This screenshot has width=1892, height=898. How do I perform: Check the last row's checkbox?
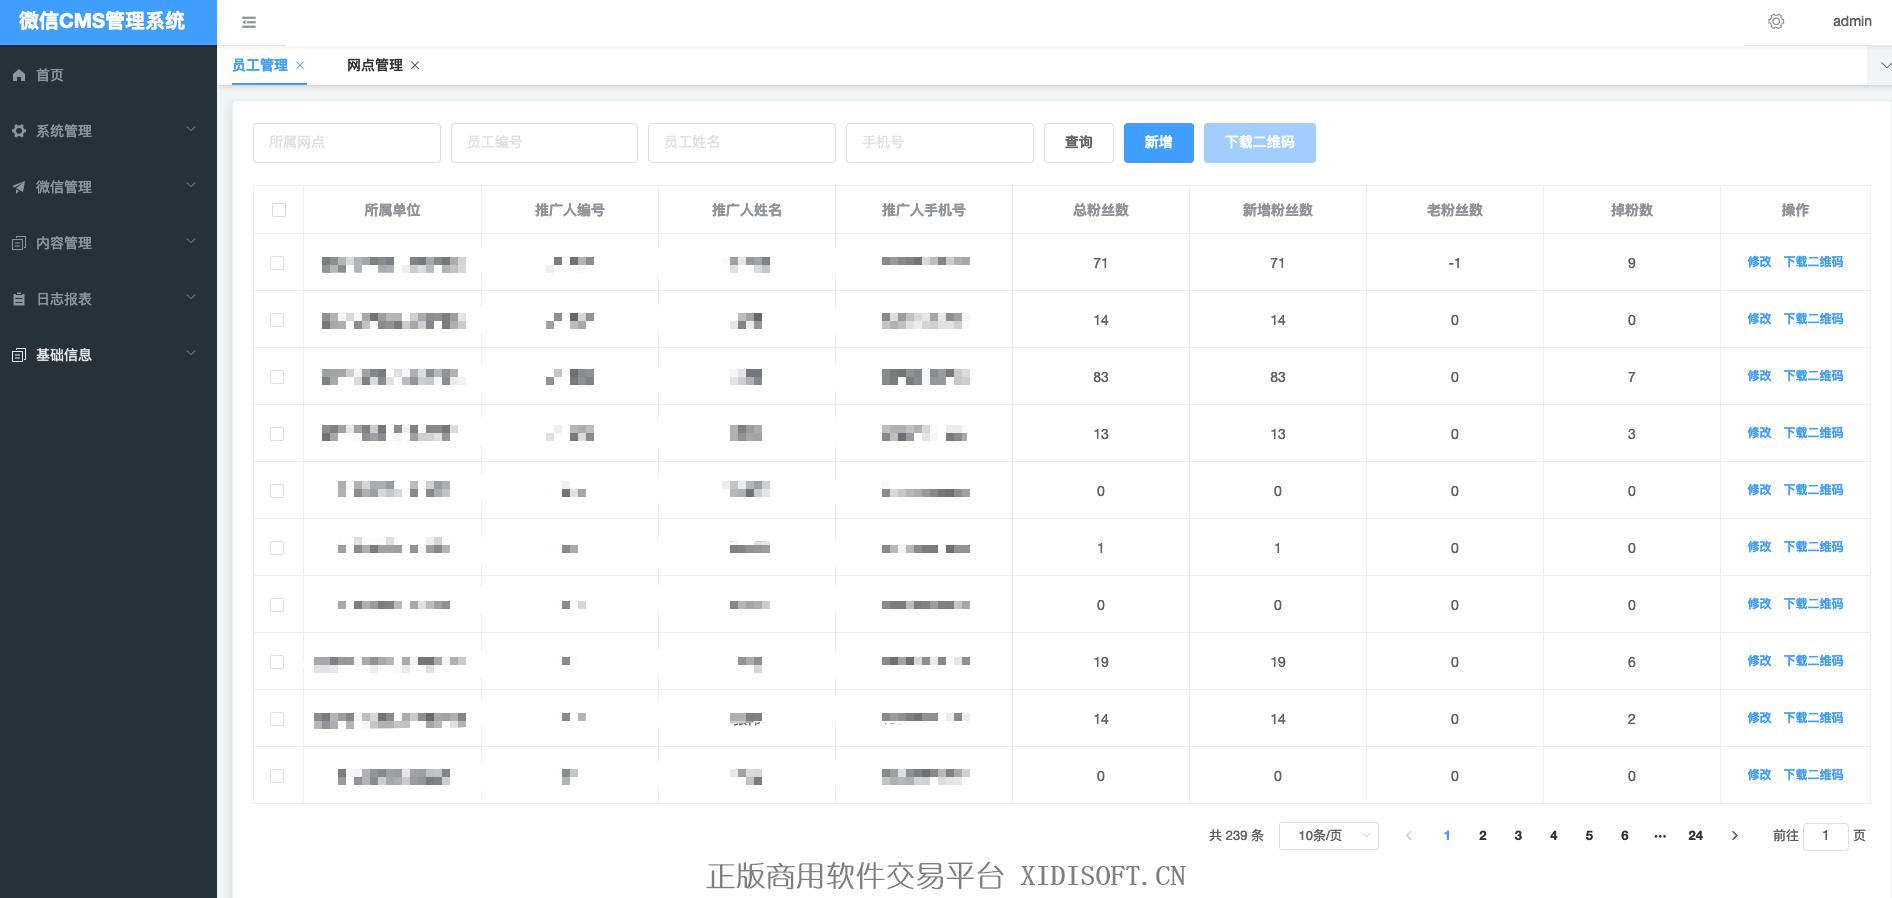(x=277, y=776)
